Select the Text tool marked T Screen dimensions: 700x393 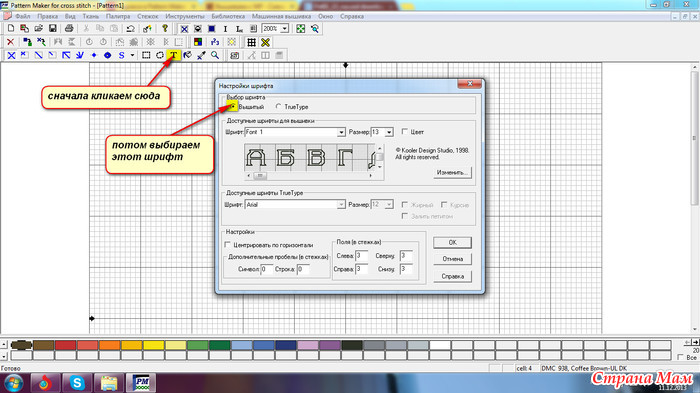(174, 55)
